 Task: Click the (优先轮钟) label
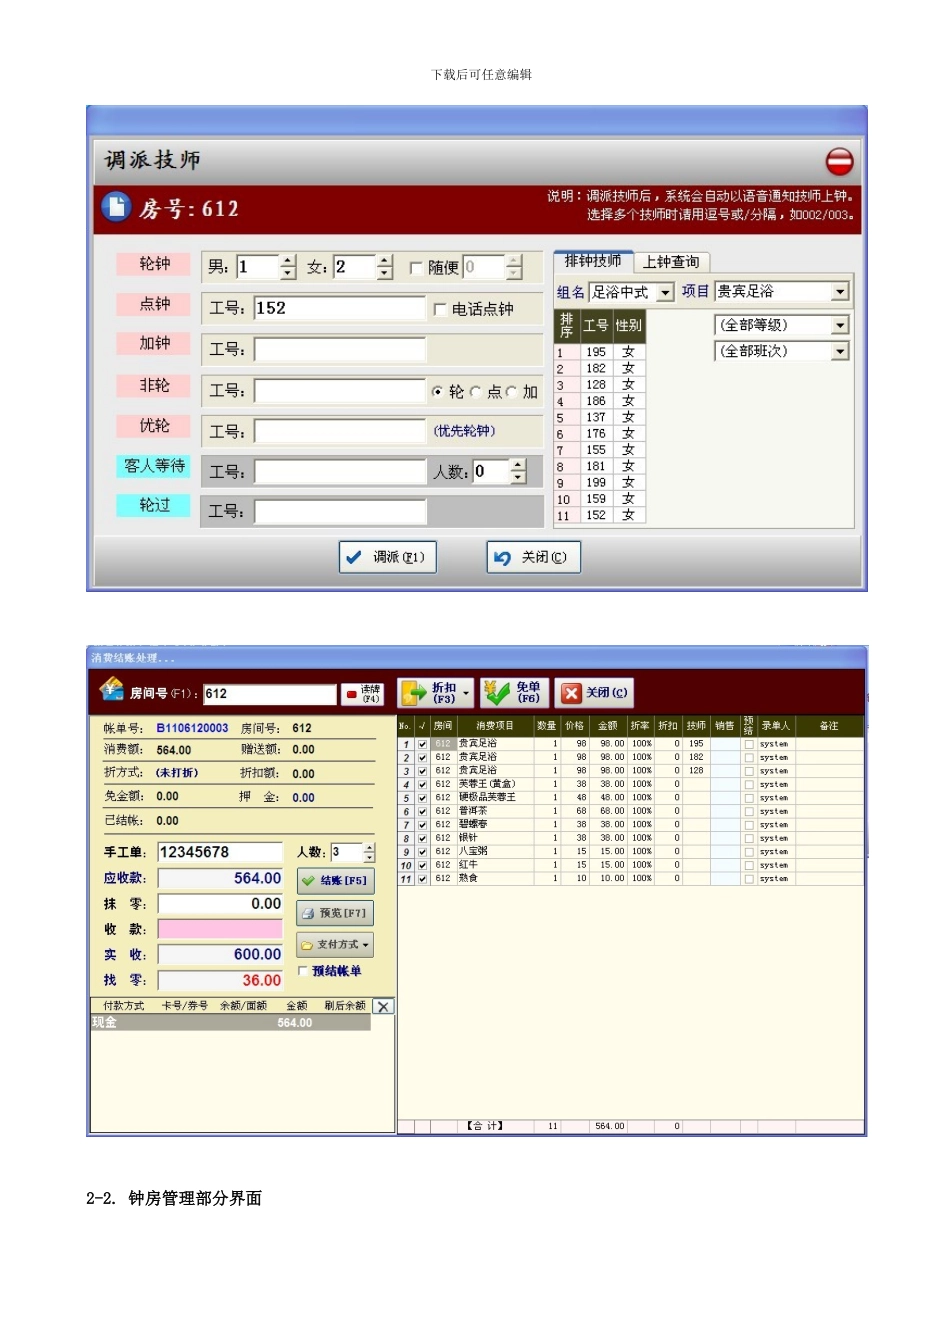pyautogui.click(x=464, y=431)
